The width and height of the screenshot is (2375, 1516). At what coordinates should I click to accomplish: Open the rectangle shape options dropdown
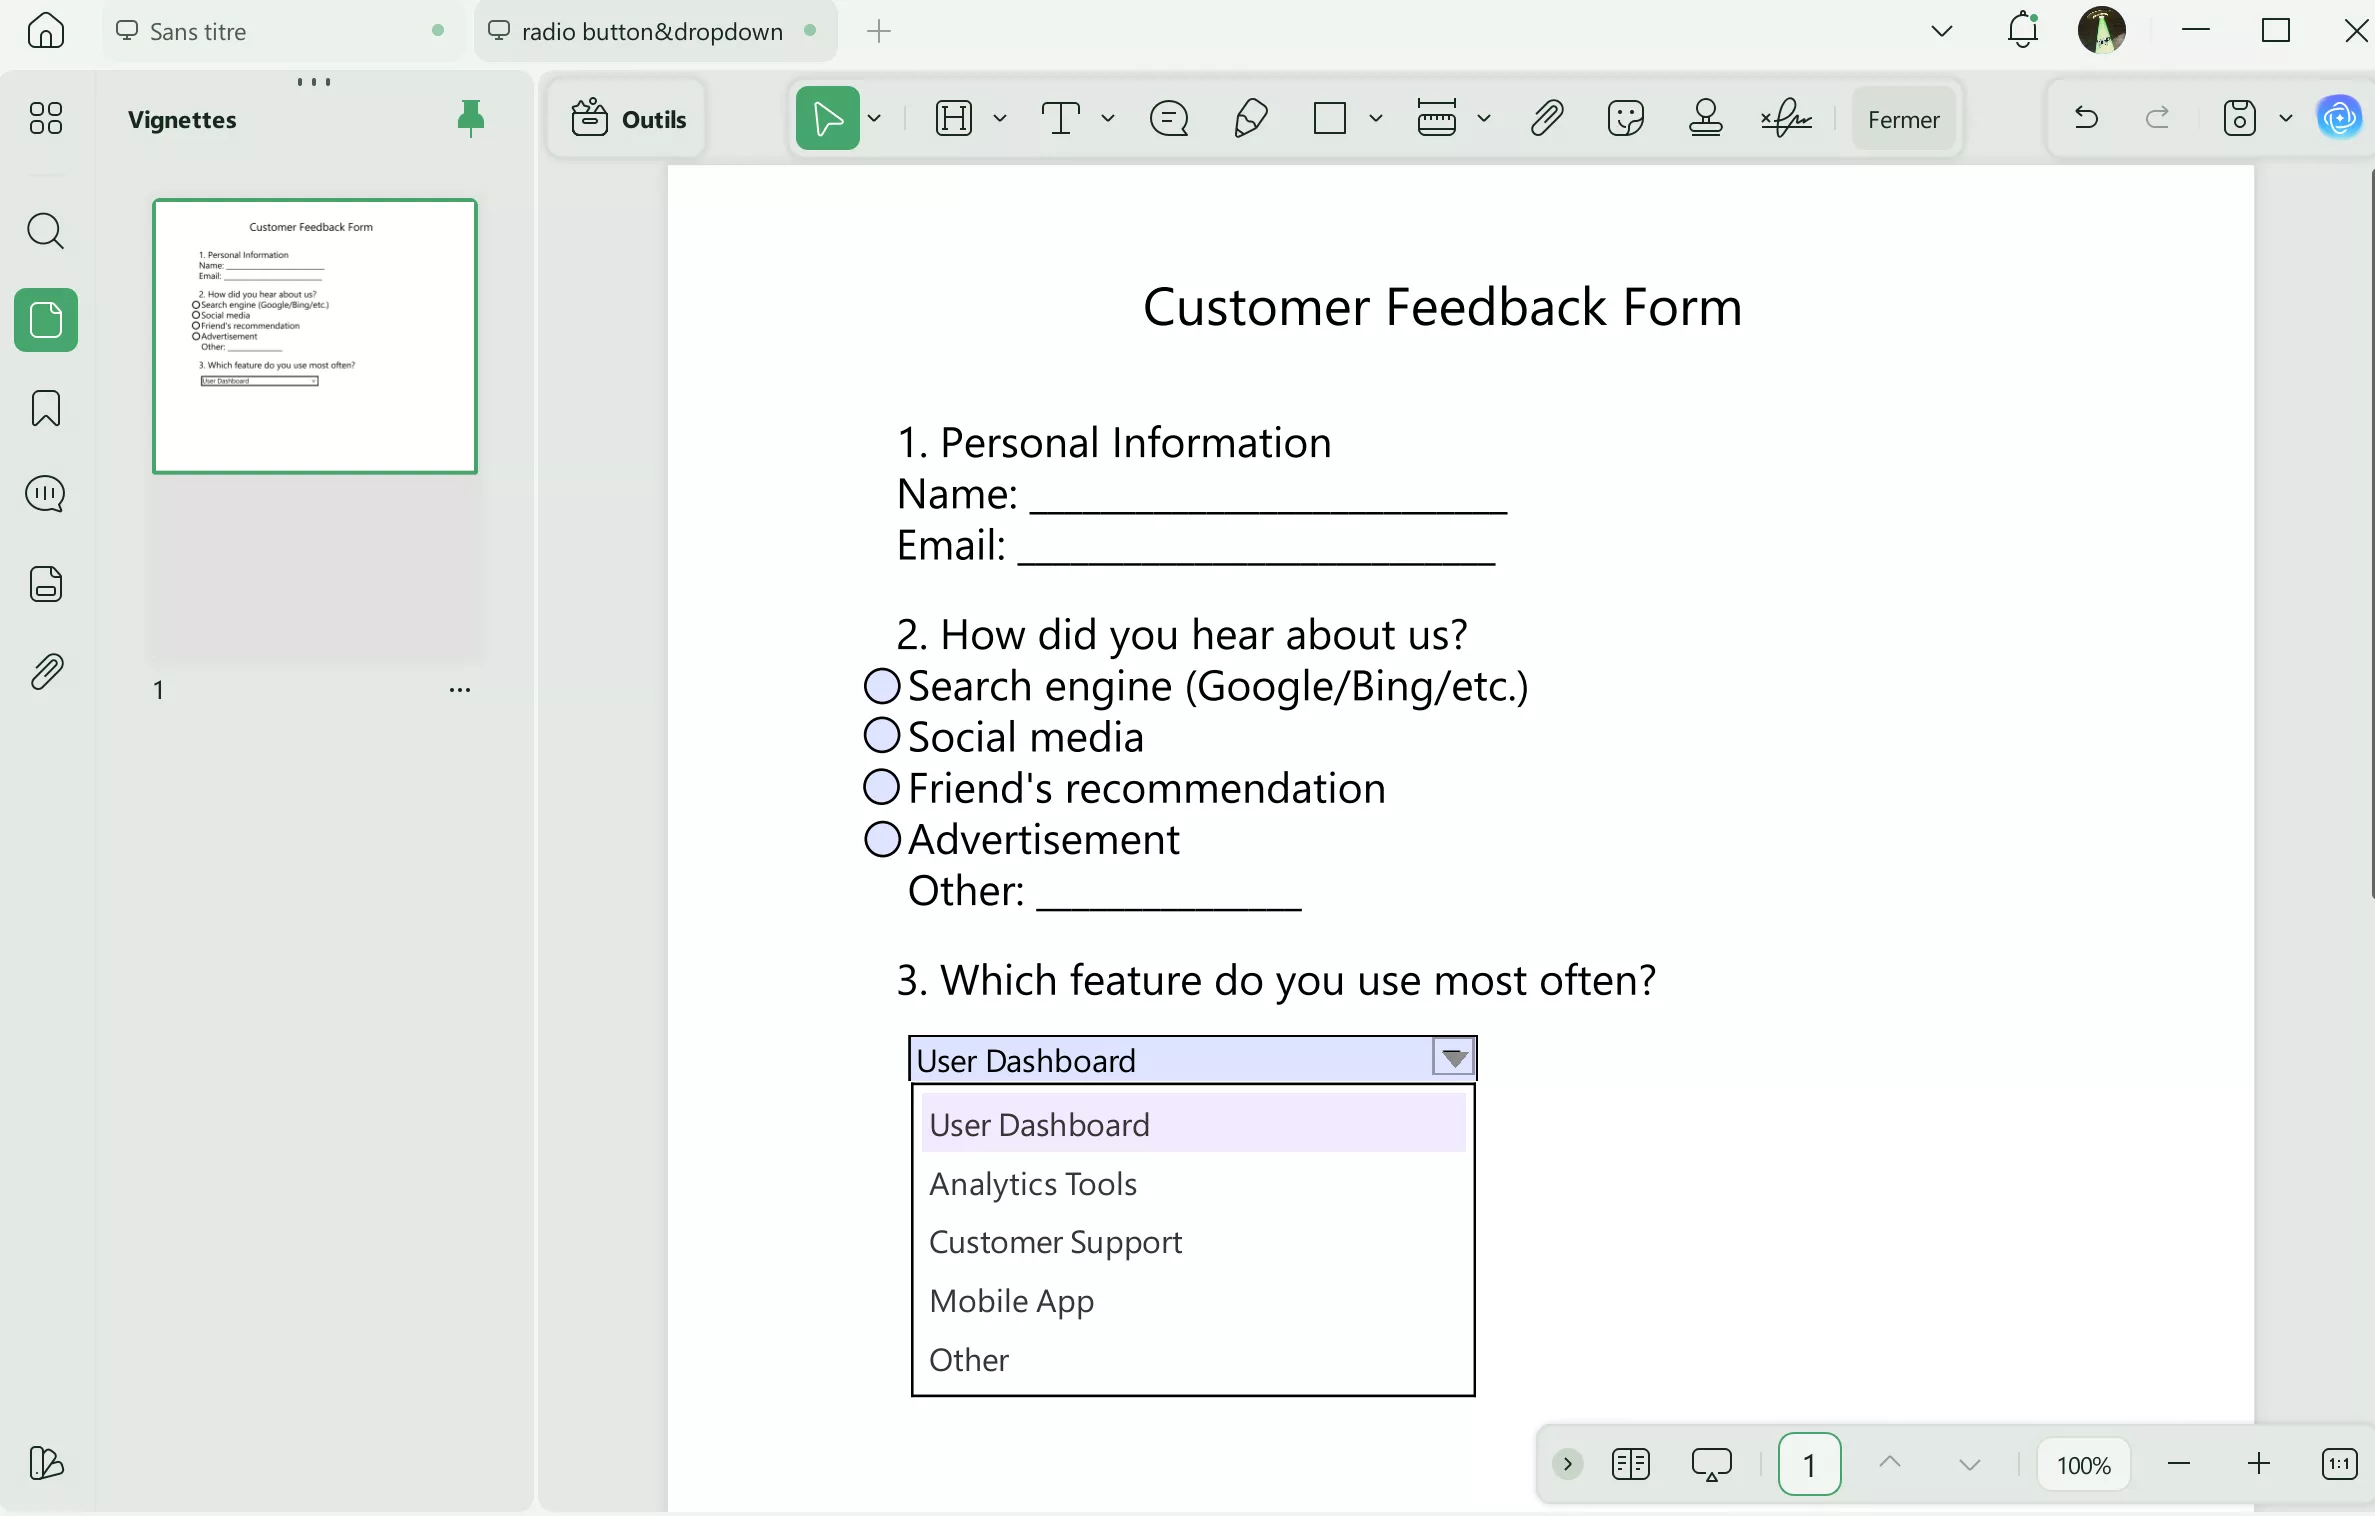click(x=1375, y=119)
